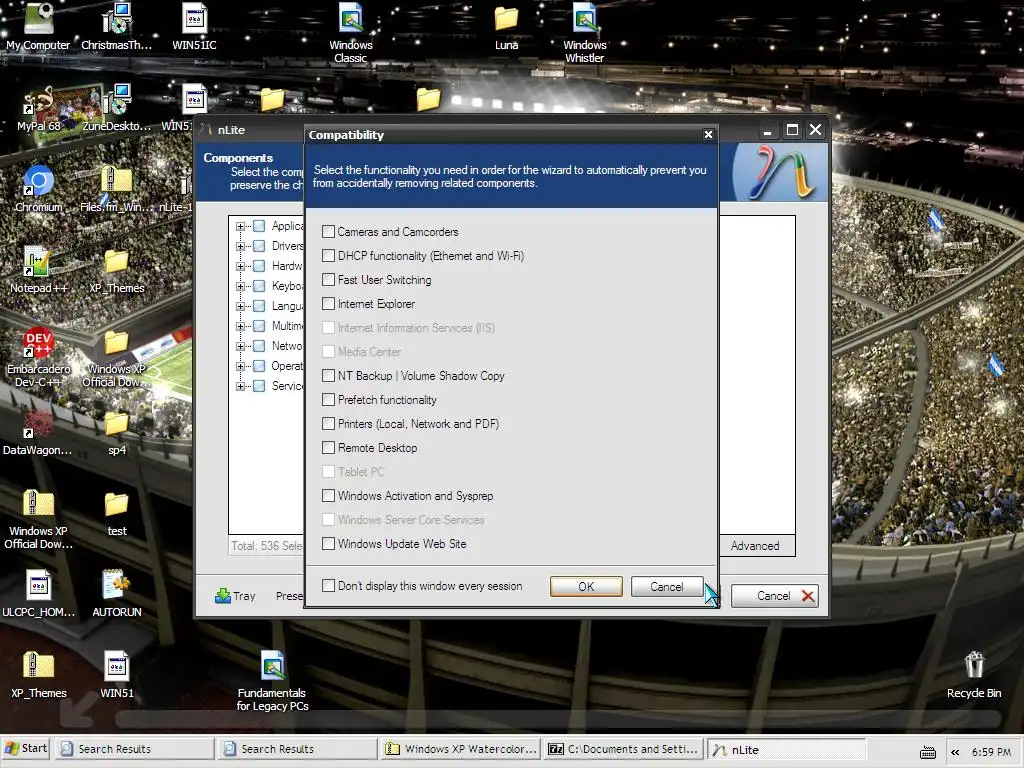The image size is (1024, 768).
Task: Tick Printers (Local, Network and PDF)
Action: pos(328,424)
